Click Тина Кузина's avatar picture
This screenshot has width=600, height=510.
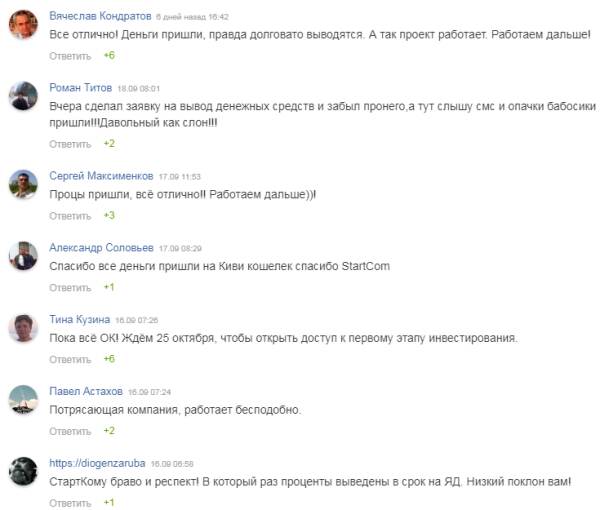tap(24, 328)
